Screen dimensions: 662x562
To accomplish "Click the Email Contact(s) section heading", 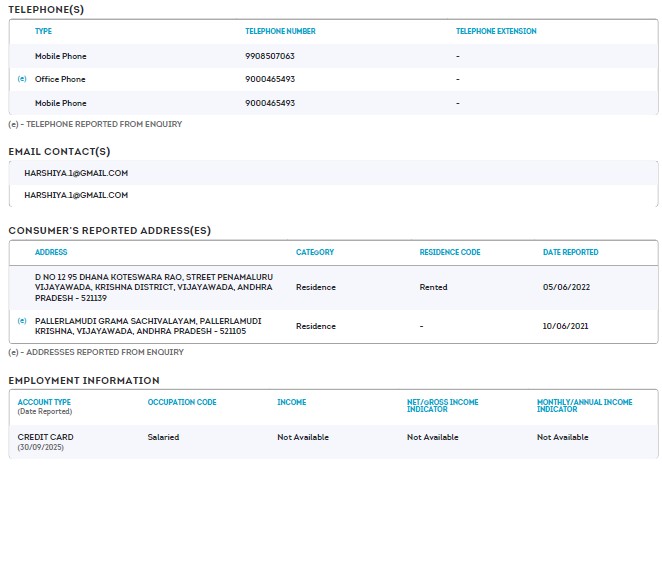I will coord(59,151).
